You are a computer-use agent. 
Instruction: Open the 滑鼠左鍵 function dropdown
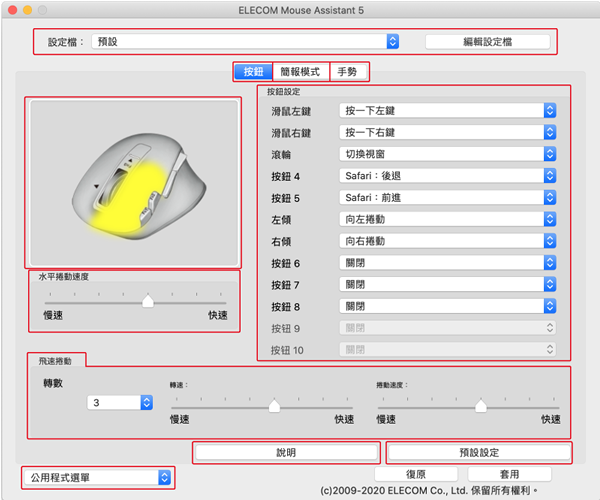point(447,111)
